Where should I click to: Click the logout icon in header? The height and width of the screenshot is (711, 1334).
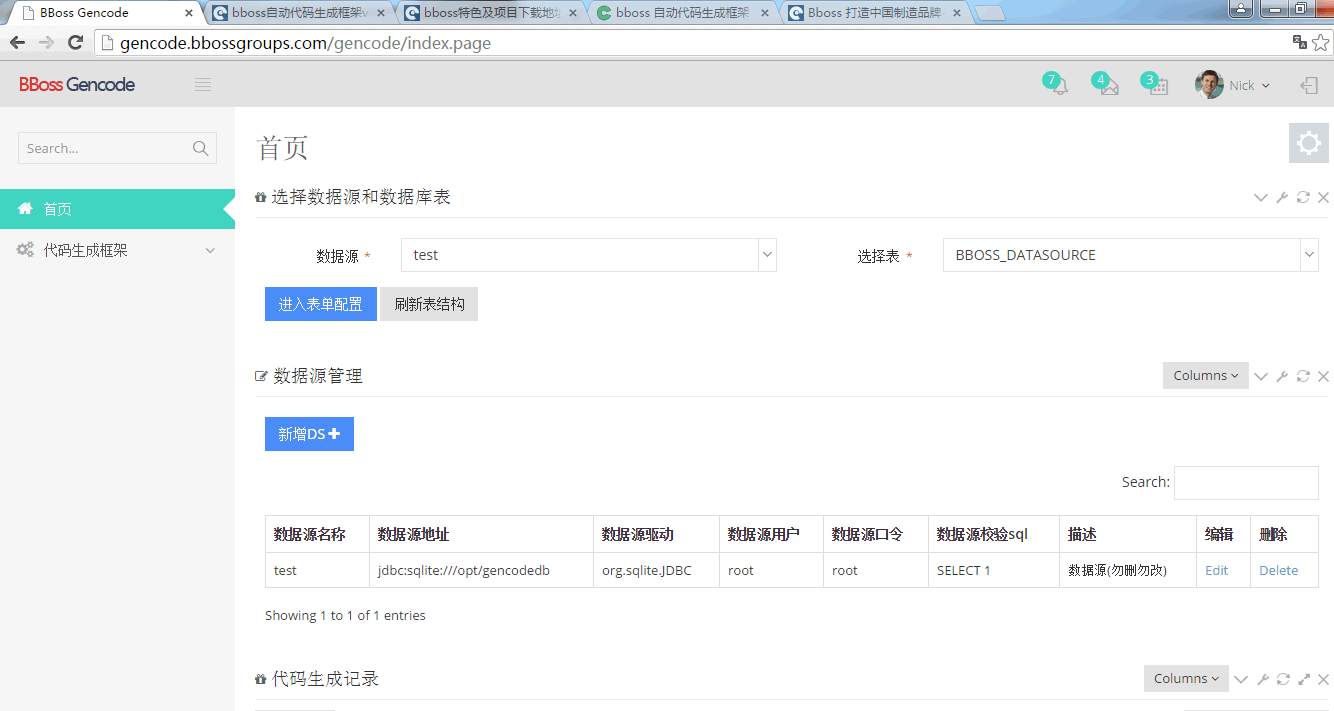[1308, 86]
